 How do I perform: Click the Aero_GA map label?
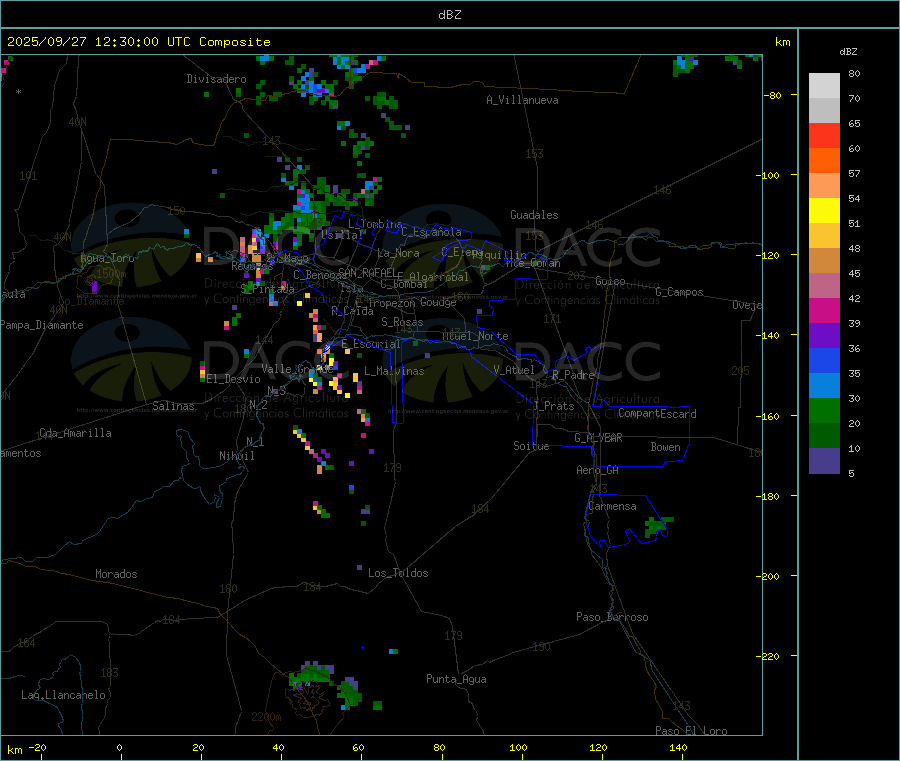pyautogui.click(x=598, y=470)
